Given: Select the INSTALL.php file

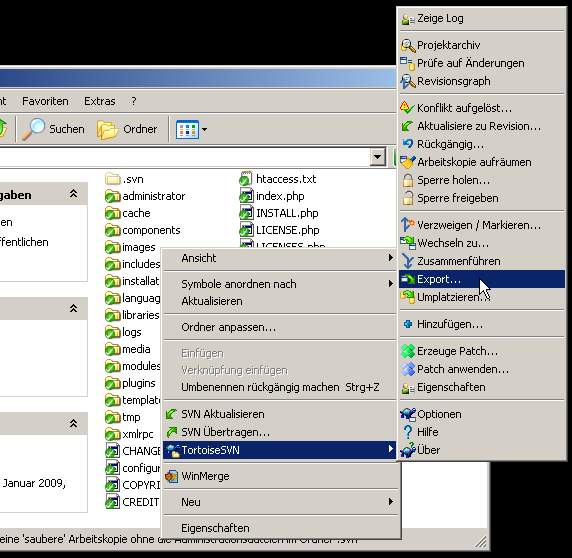Looking at the screenshot, I should coord(279,213).
